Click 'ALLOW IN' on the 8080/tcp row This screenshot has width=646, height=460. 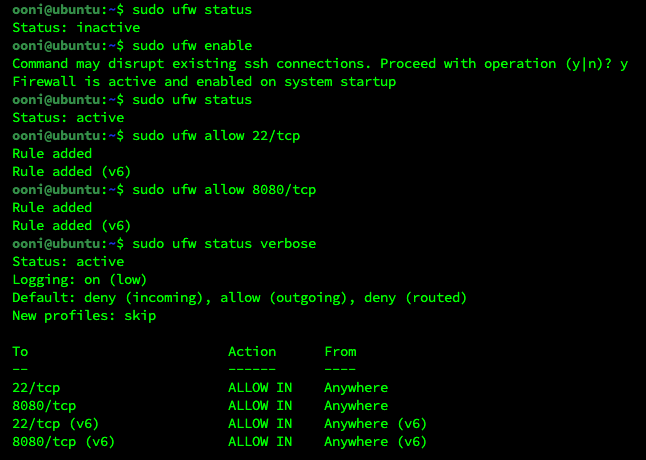[260, 406]
